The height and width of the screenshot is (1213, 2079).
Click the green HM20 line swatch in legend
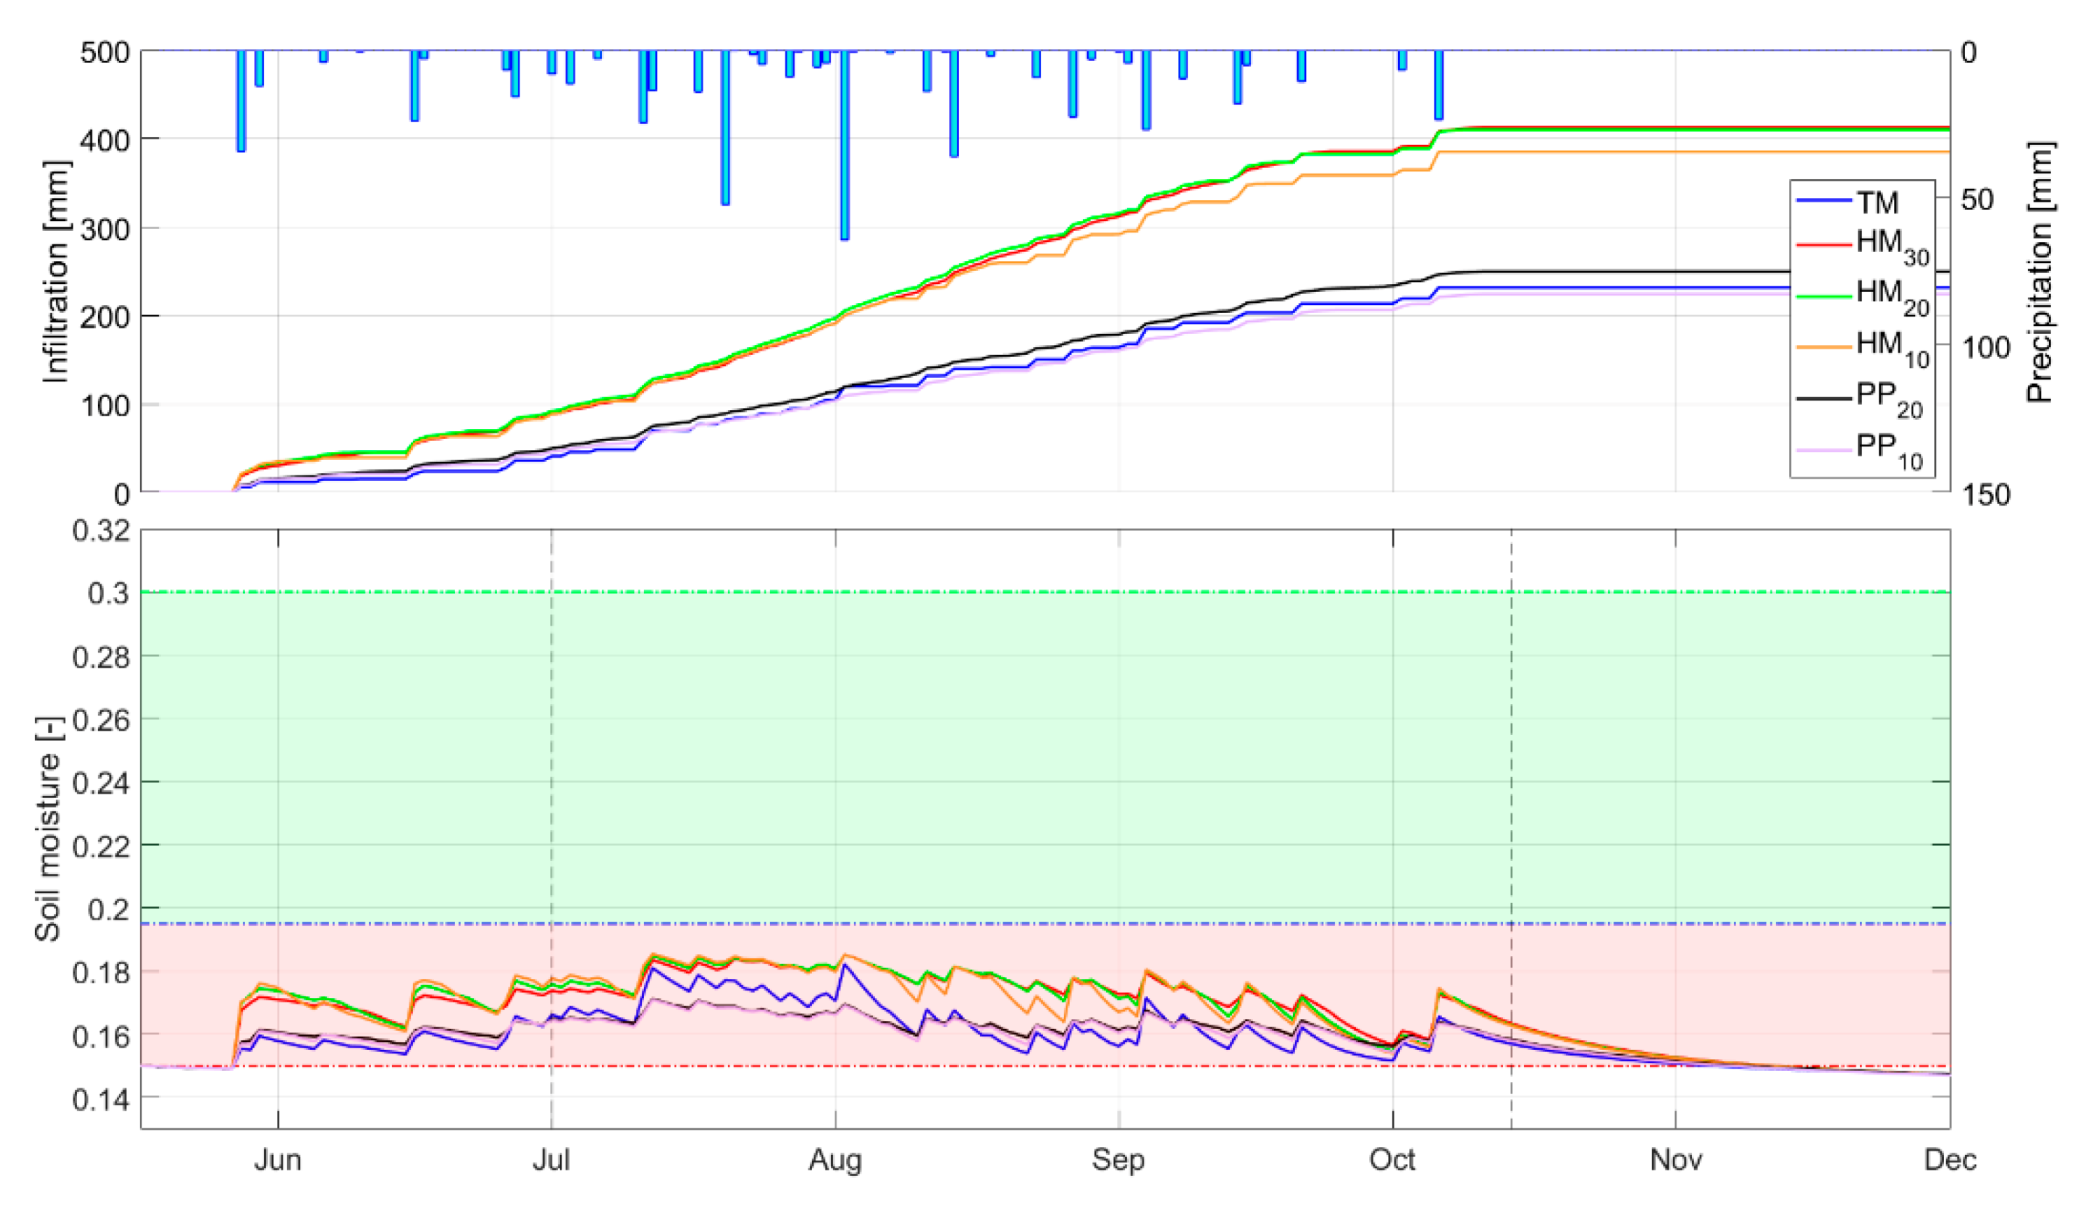pos(1823,295)
